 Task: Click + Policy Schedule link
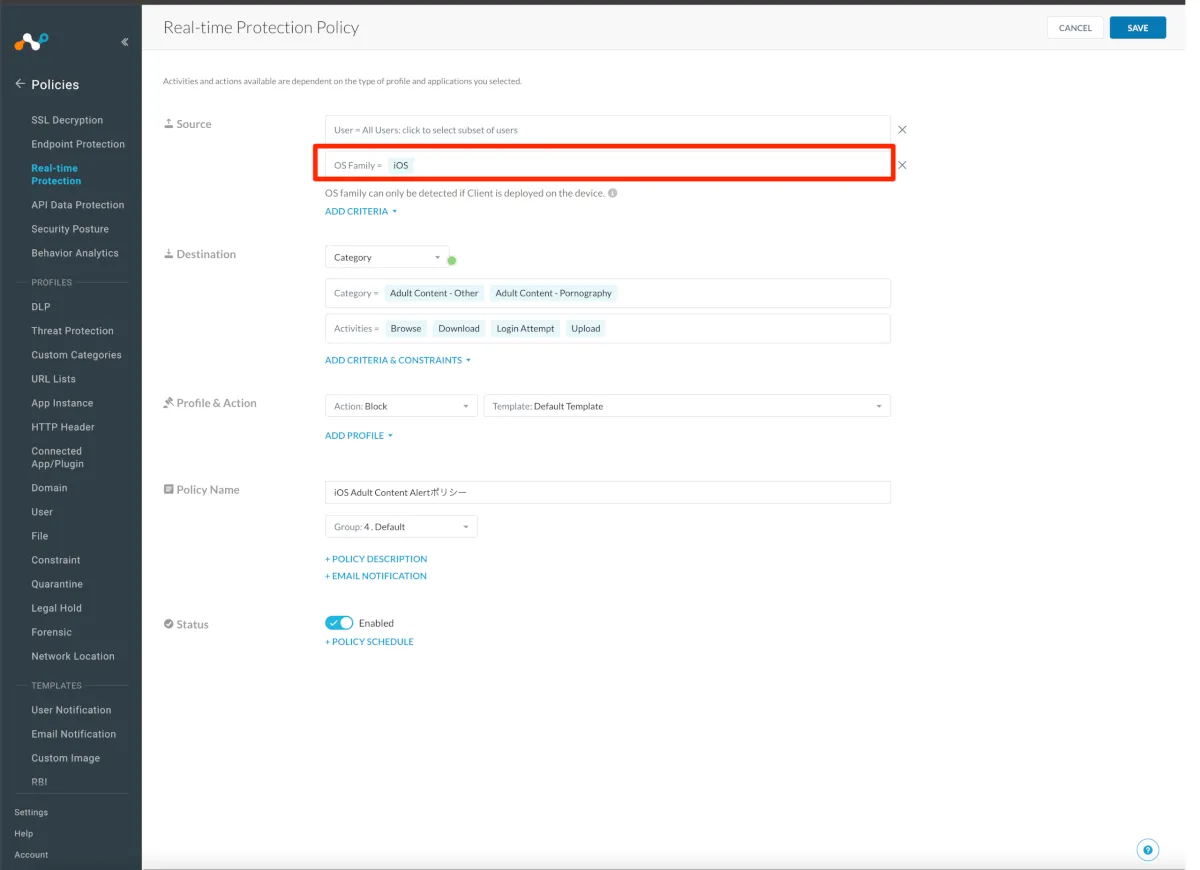tap(369, 642)
